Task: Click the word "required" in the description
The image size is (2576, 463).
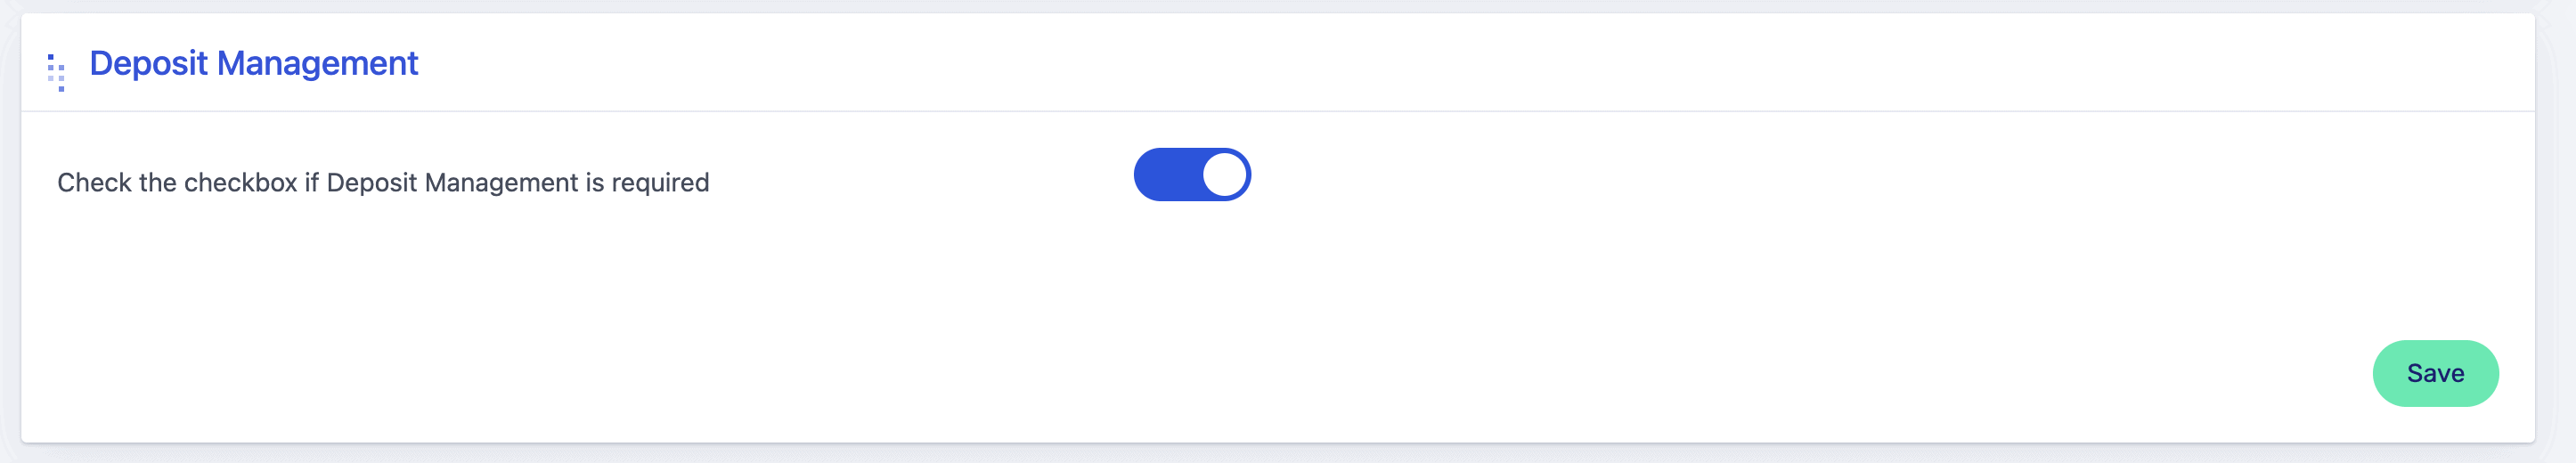Action: (x=660, y=183)
